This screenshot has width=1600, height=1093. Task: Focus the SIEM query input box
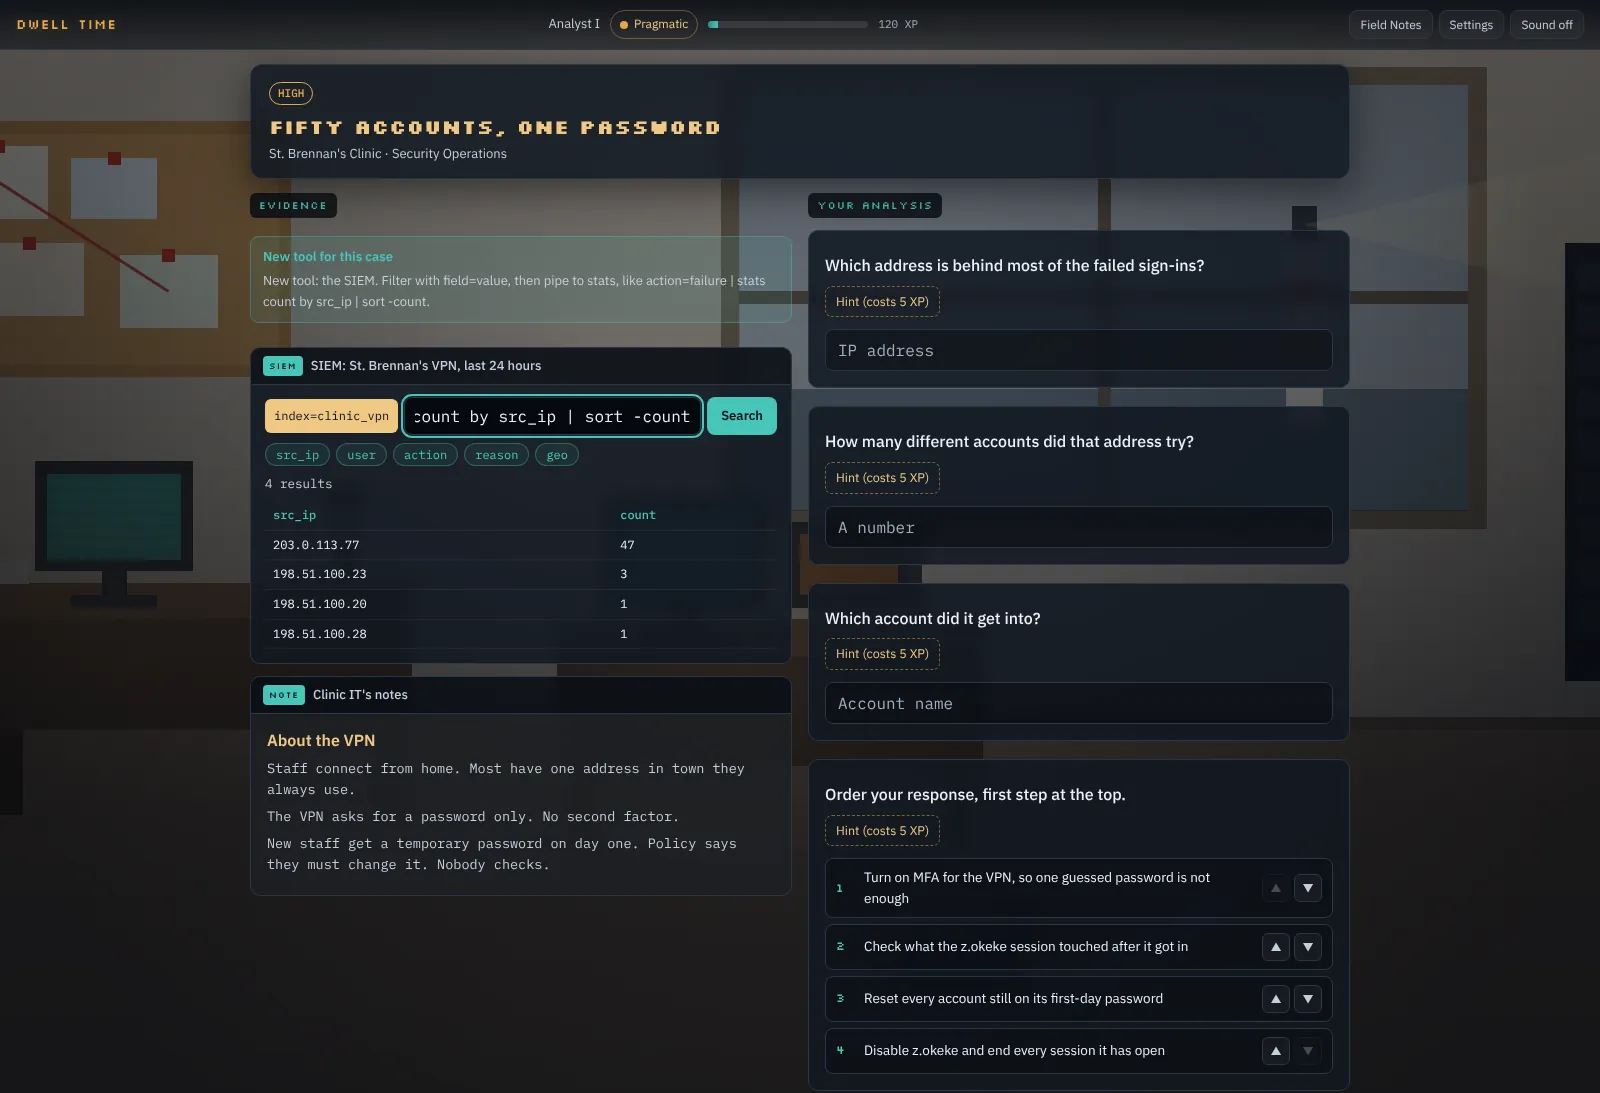coord(552,416)
